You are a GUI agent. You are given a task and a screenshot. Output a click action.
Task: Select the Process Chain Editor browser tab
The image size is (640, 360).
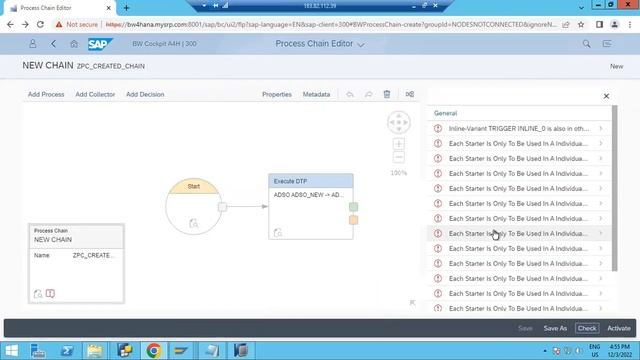pyautogui.click(x=60, y=8)
